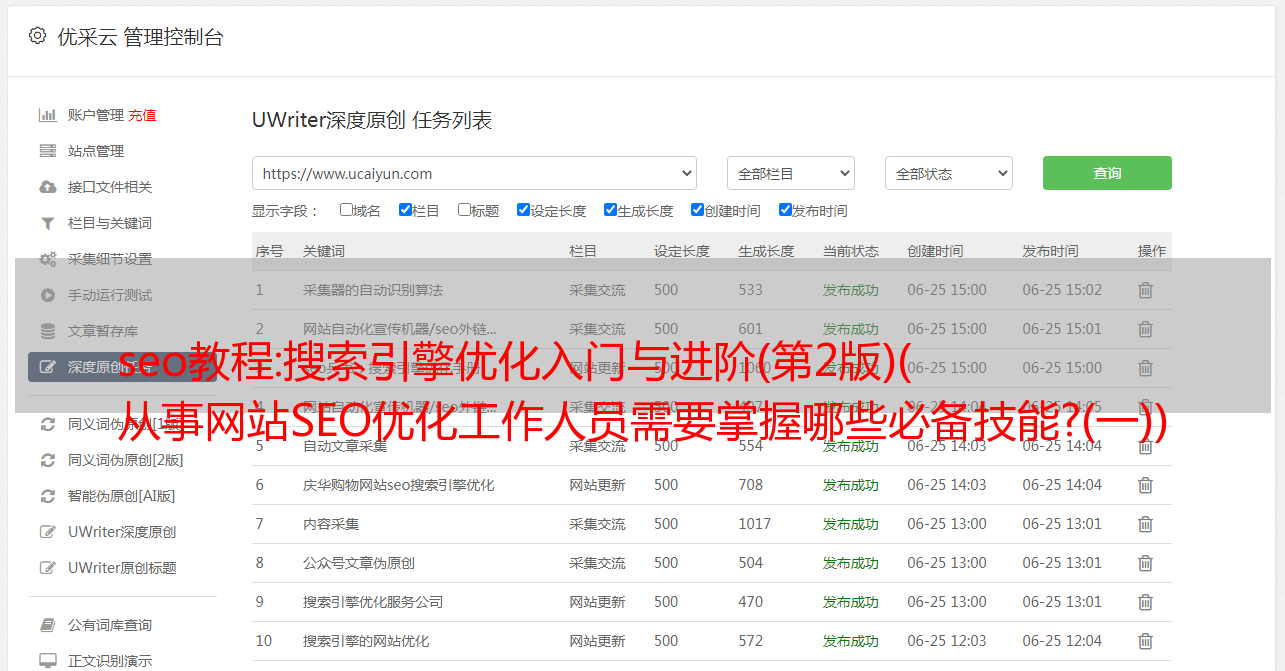Delete row 公众号文章伪原创 via trash icon
Image resolution: width=1285 pixels, height=671 pixels.
point(1146,563)
